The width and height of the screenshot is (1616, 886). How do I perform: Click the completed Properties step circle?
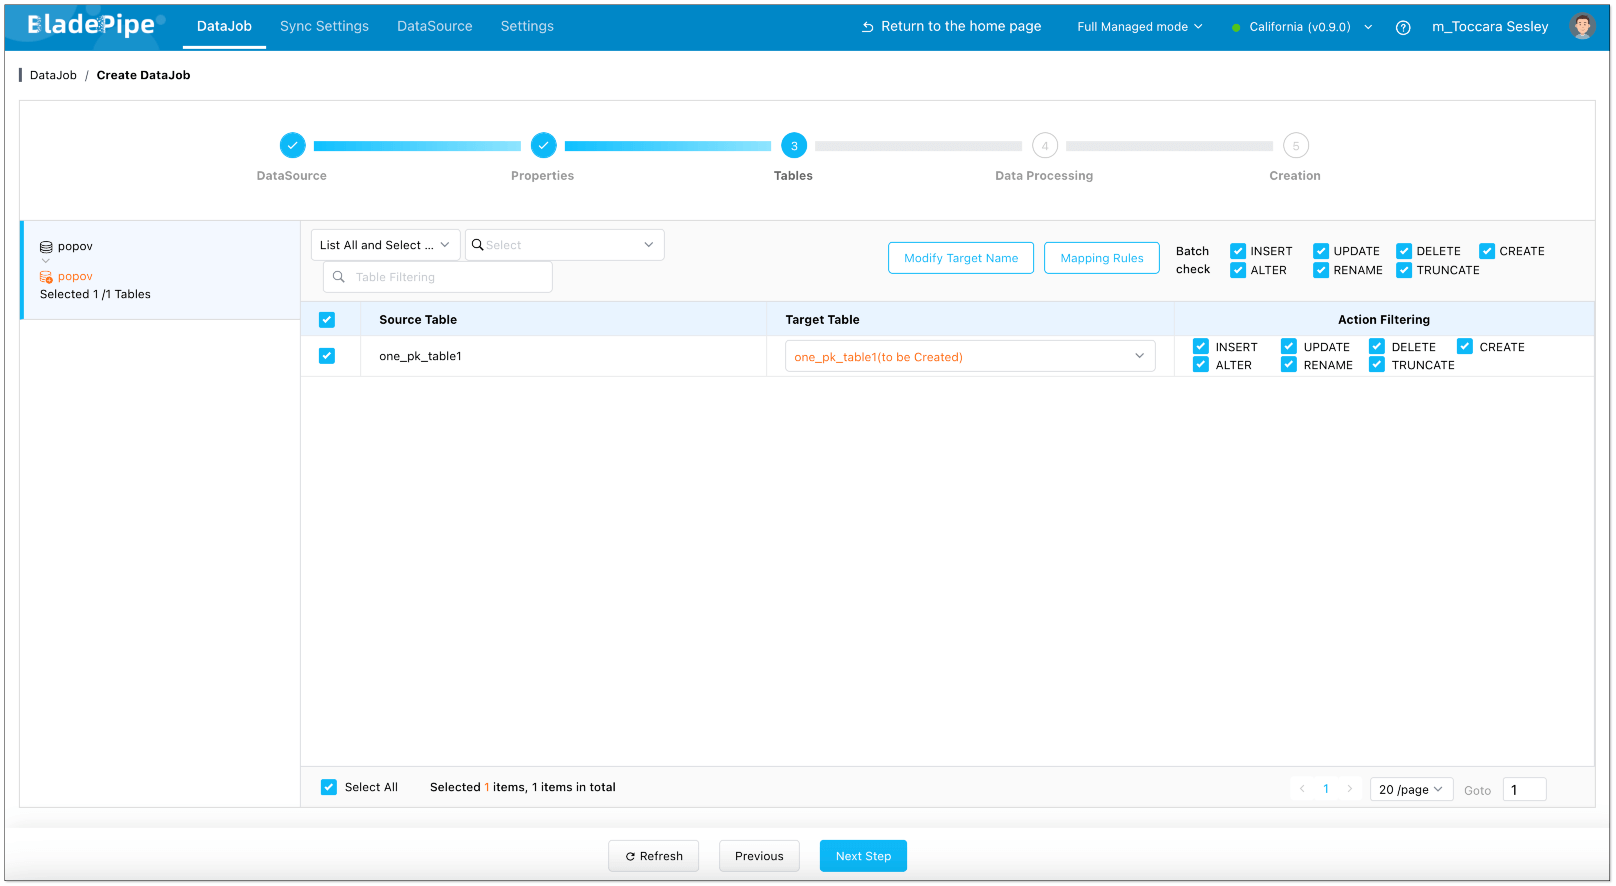pos(543,146)
